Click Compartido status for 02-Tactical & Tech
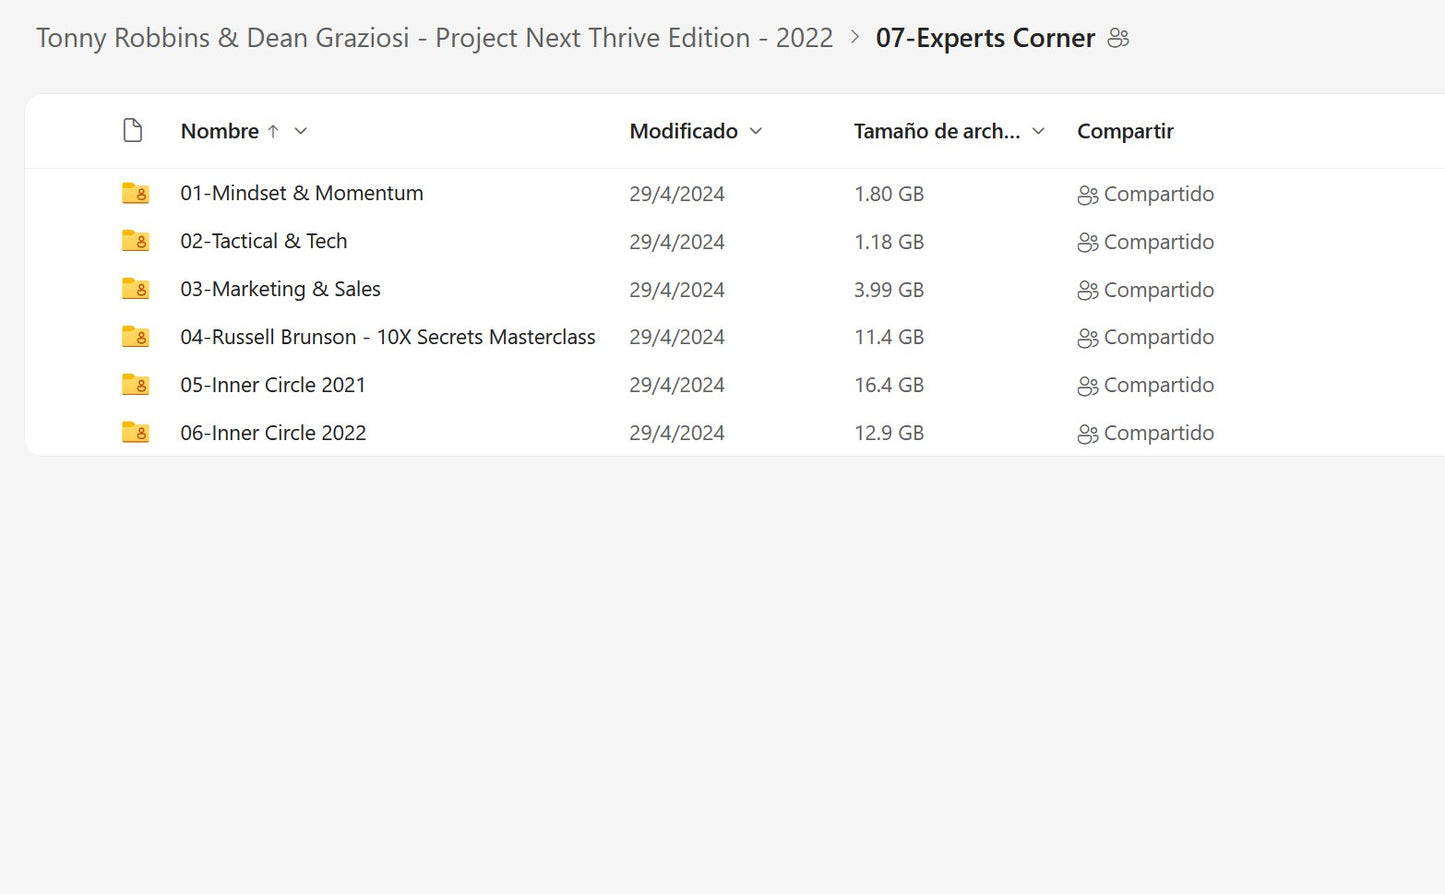This screenshot has height=894, width=1445. (x=1146, y=242)
